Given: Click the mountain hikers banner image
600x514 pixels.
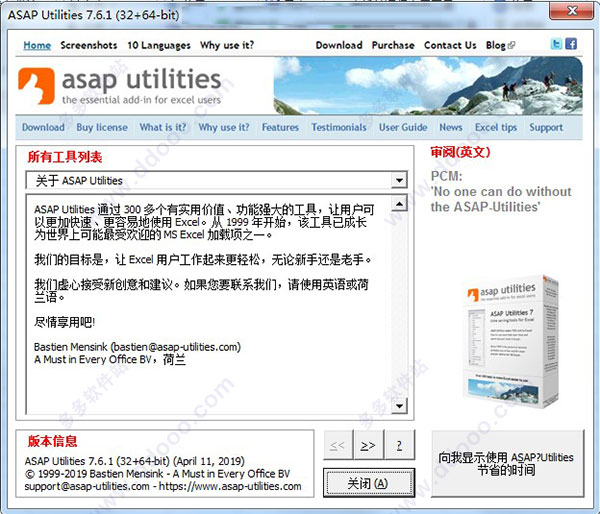Looking at the screenshot, I should point(428,86).
